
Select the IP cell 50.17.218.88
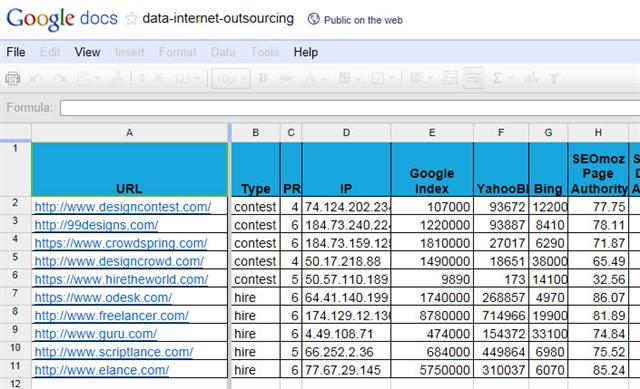click(x=346, y=261)
